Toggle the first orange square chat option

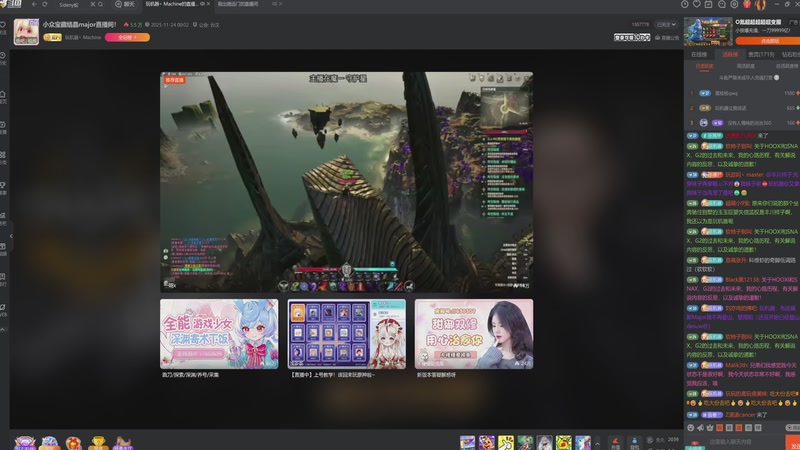(720, 428)
